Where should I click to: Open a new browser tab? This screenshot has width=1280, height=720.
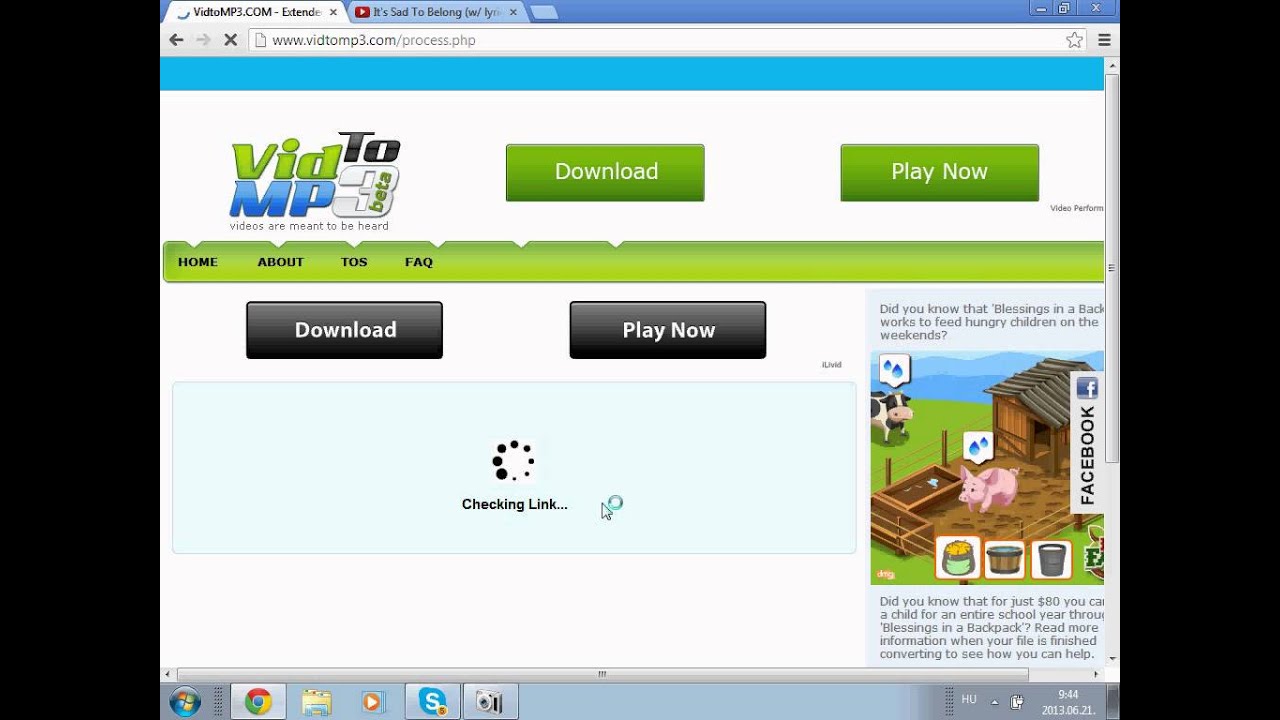point(544,12)
